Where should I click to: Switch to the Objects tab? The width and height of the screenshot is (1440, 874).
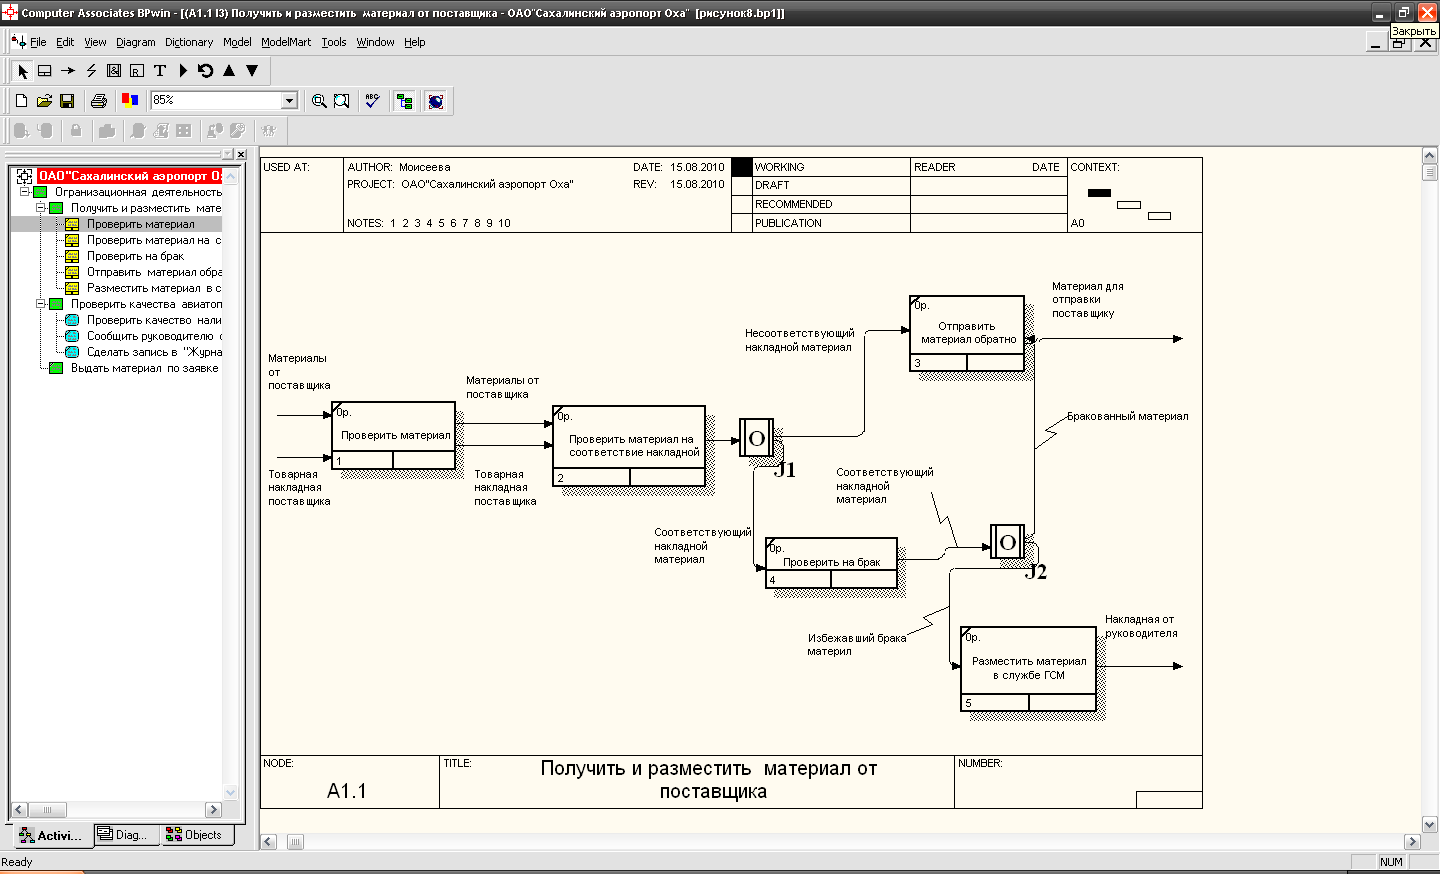(x=194, y=835)
